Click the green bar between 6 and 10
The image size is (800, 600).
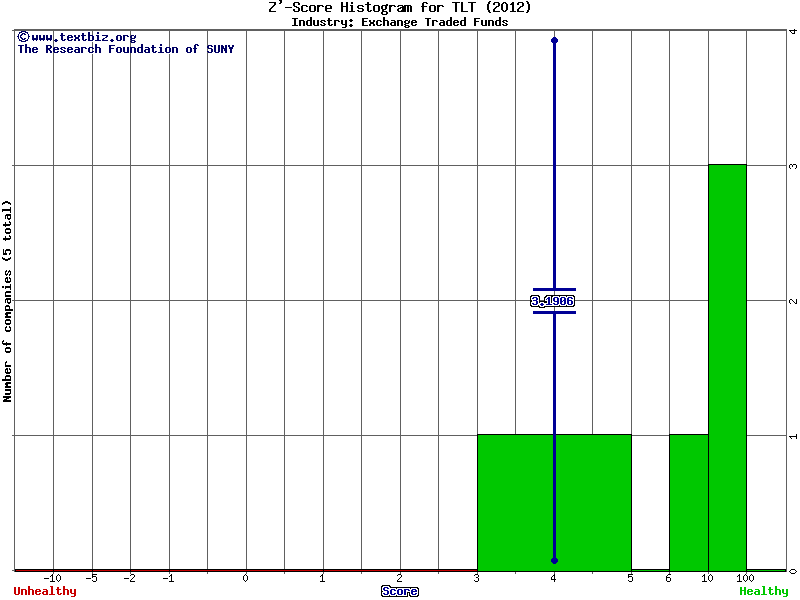point(689,503)
